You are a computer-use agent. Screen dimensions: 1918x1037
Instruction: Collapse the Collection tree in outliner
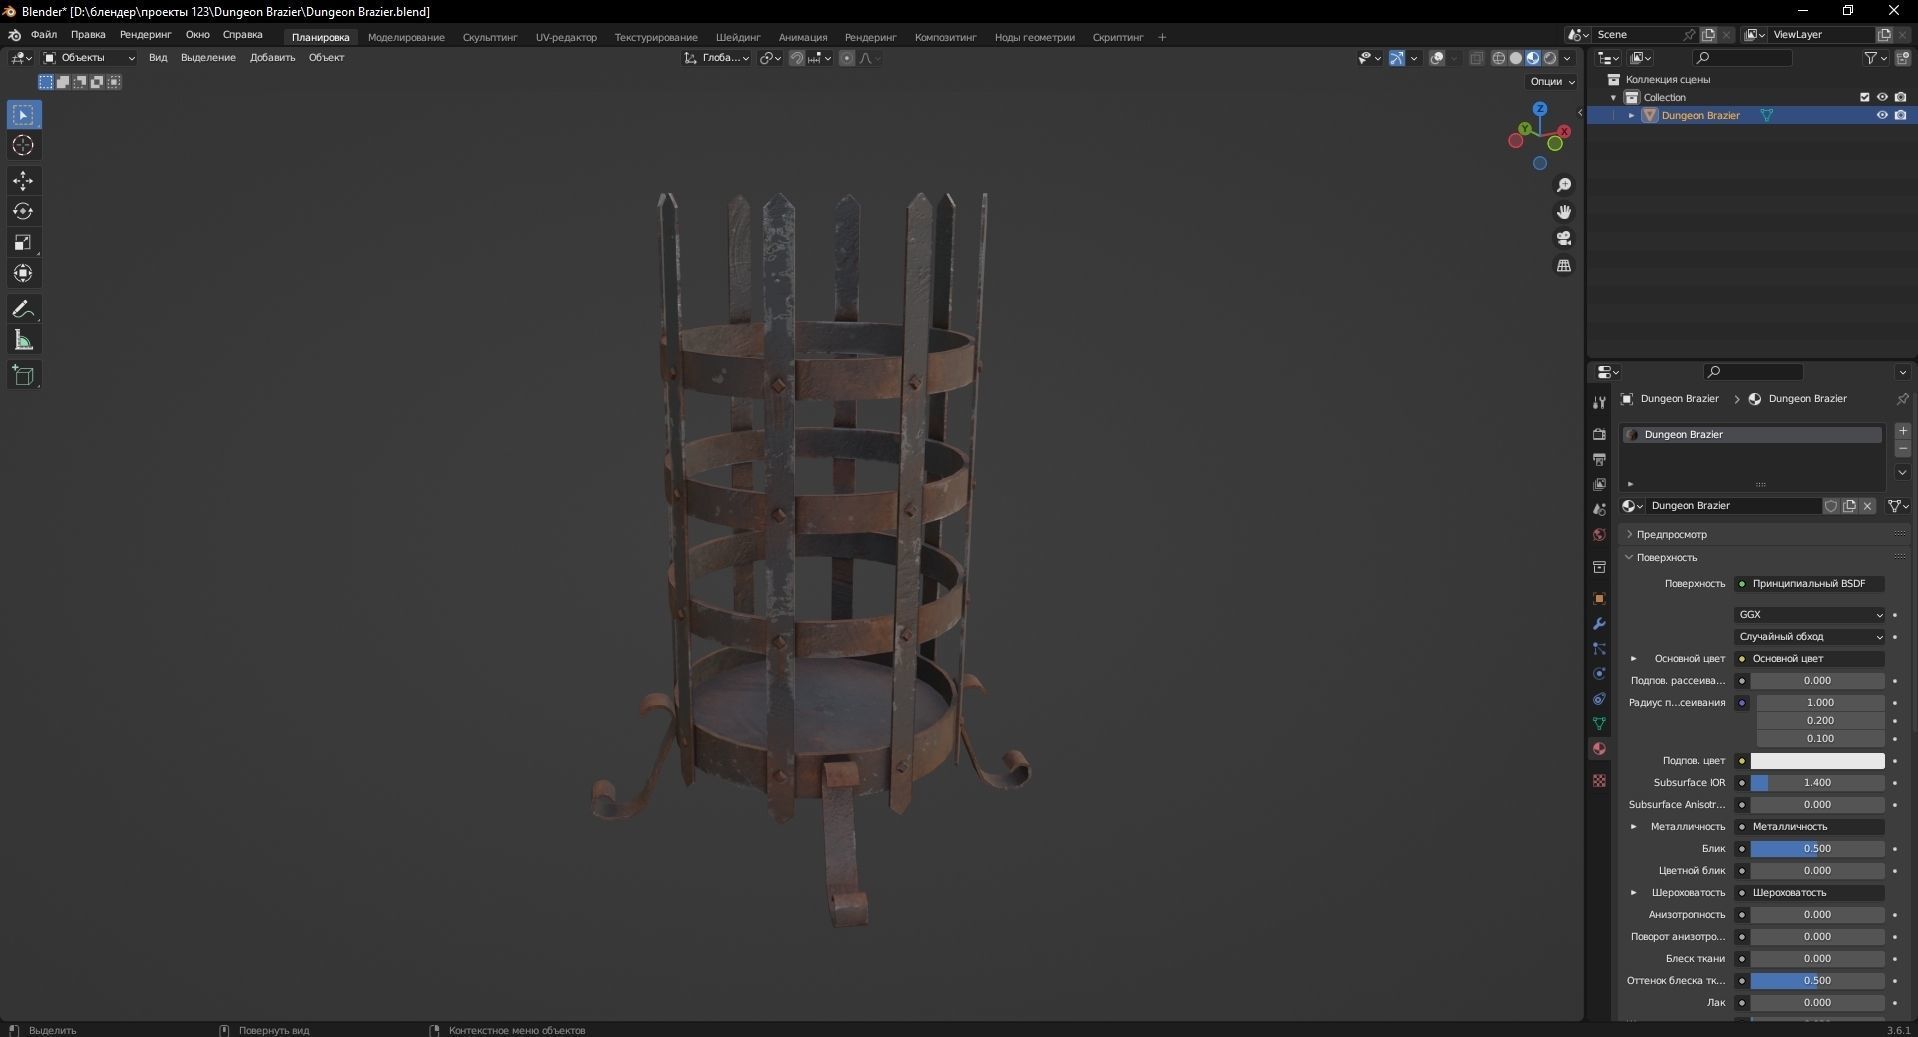click(1613, 97)
